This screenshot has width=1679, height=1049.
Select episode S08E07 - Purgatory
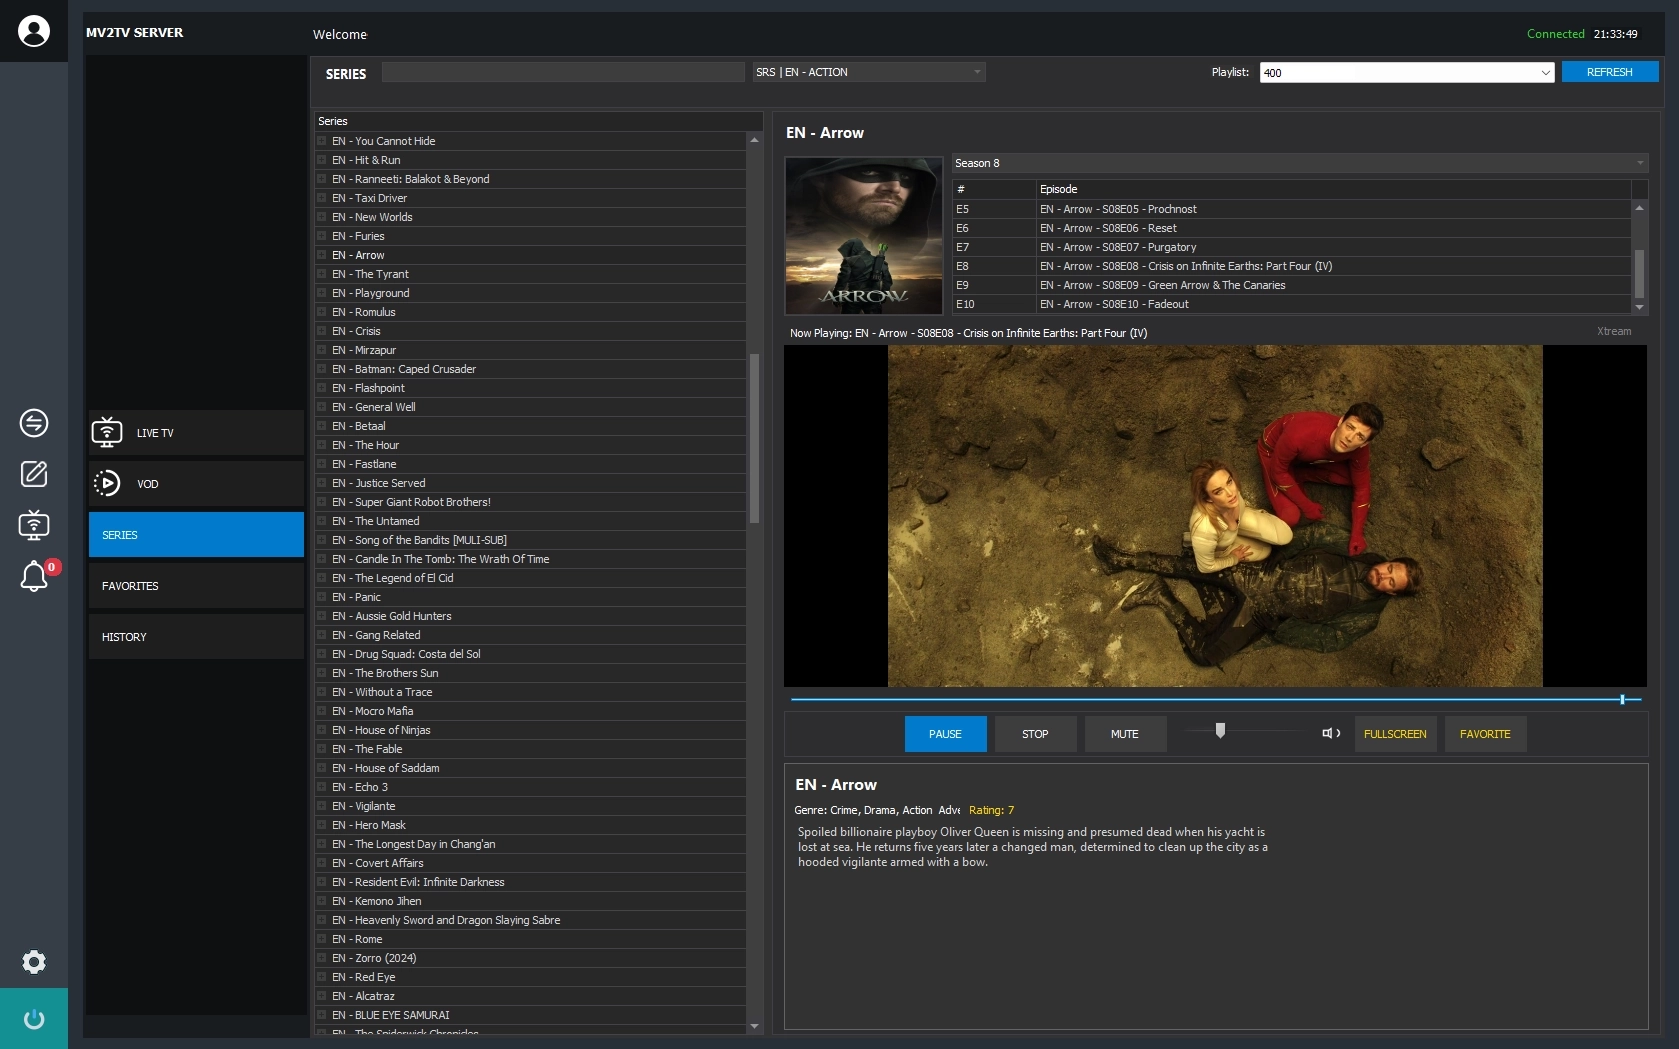(x=1291, y=247)
